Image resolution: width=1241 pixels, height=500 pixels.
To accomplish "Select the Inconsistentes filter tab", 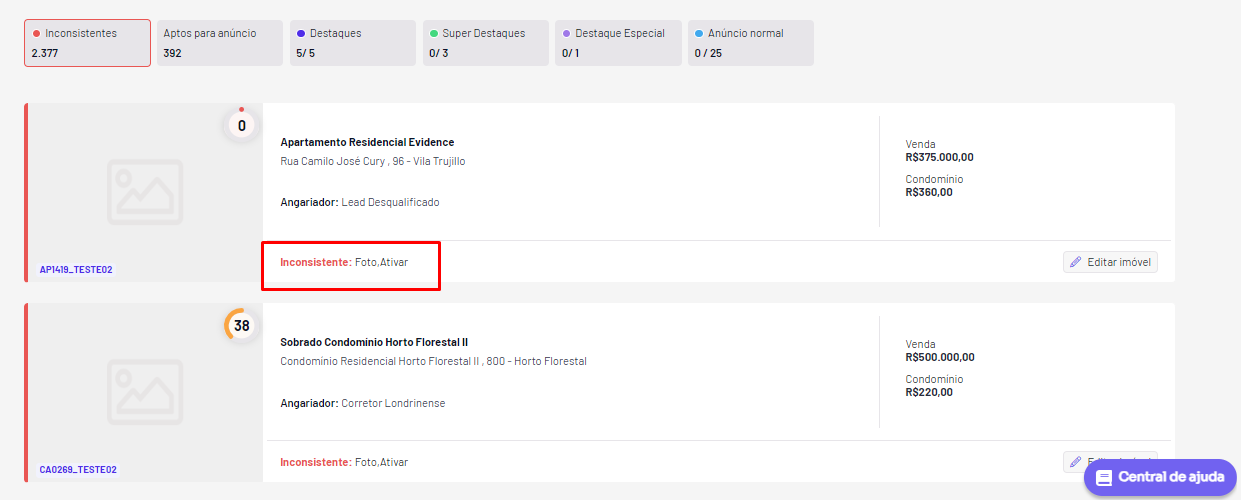I will tap(87, 43).
